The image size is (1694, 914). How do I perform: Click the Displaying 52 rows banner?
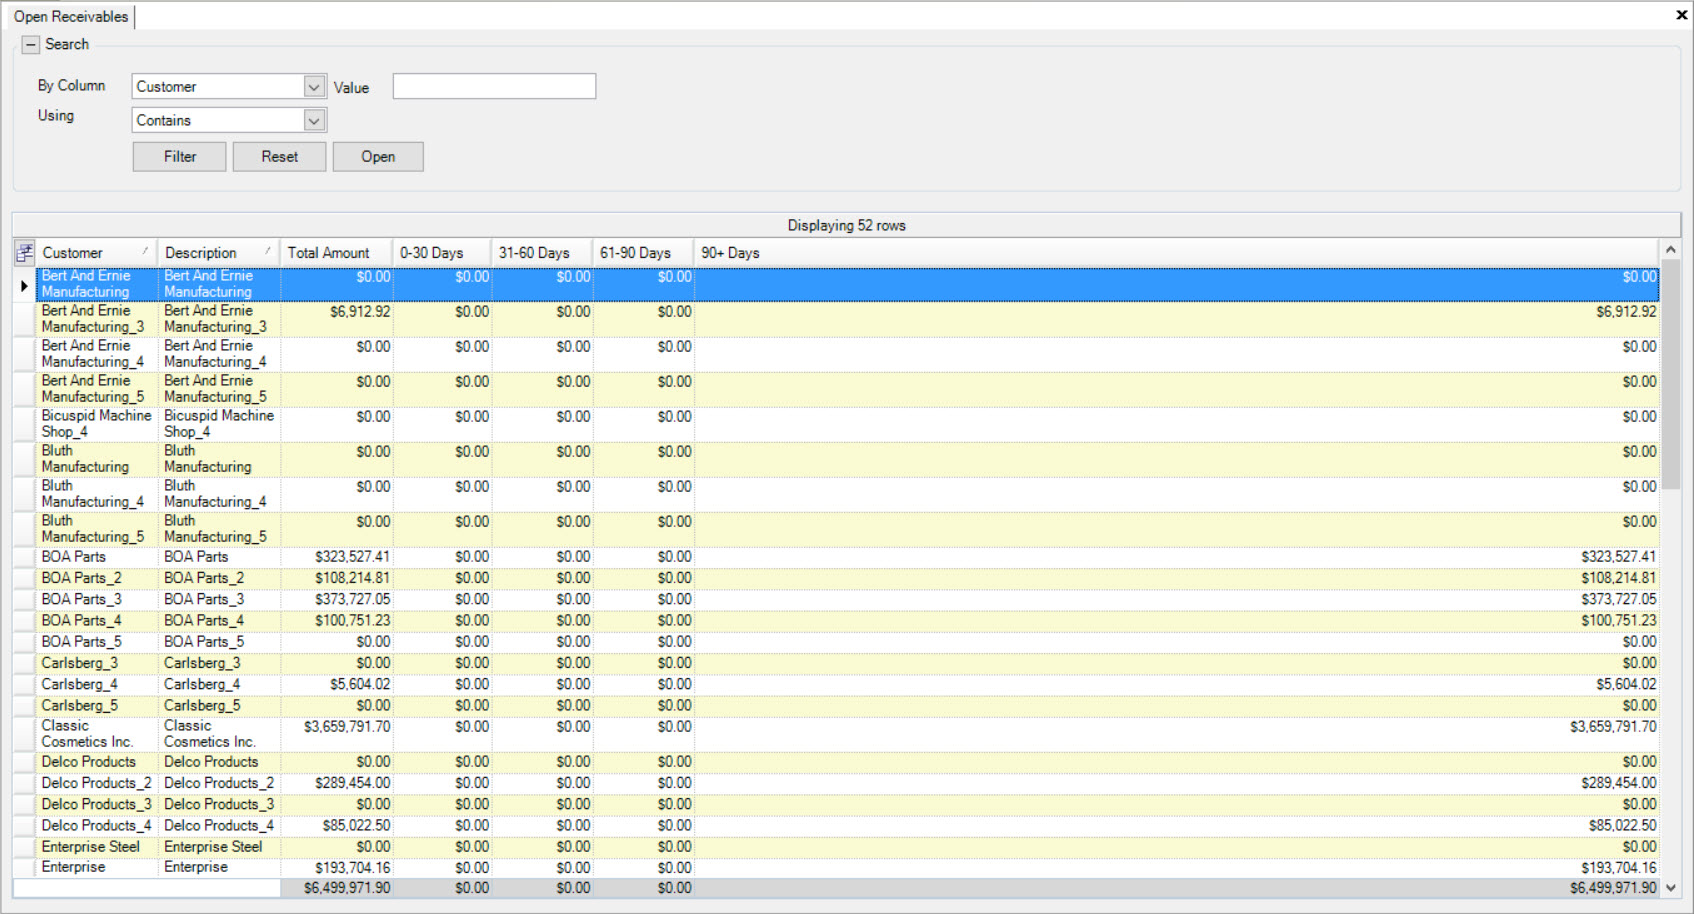pos(846,226)
